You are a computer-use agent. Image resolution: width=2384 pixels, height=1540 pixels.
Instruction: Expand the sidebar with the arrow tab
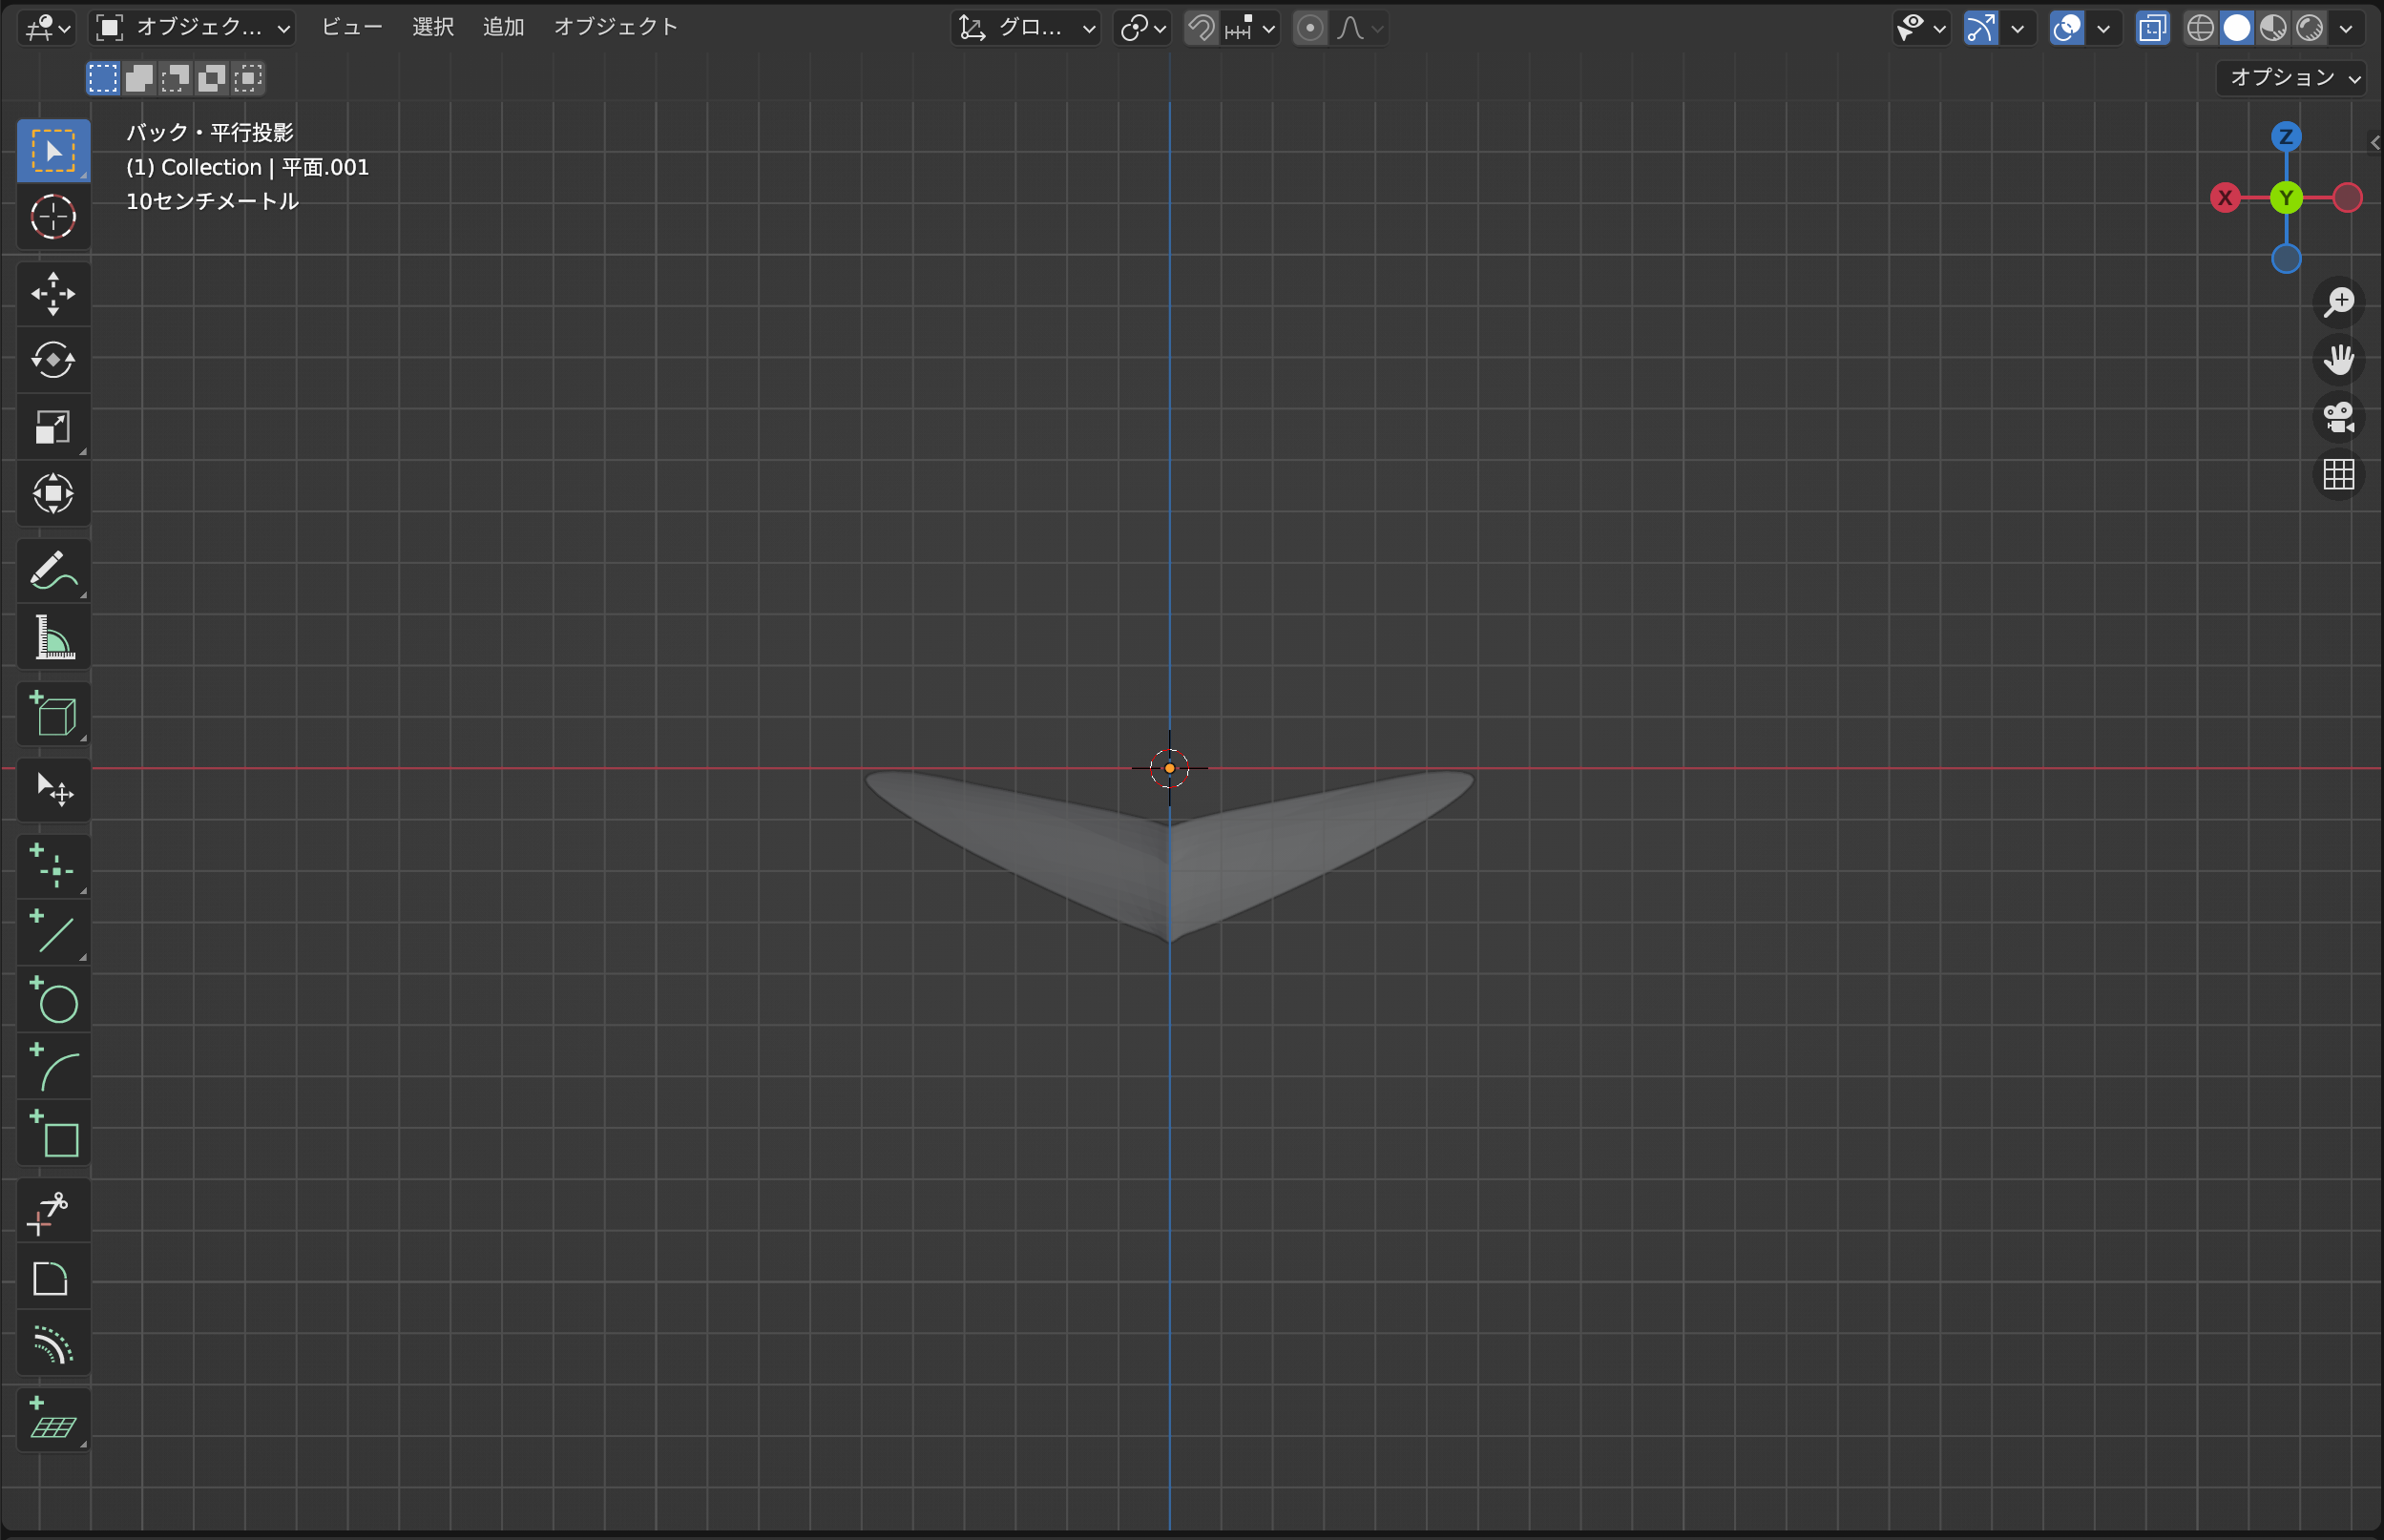pos(2375,143)
